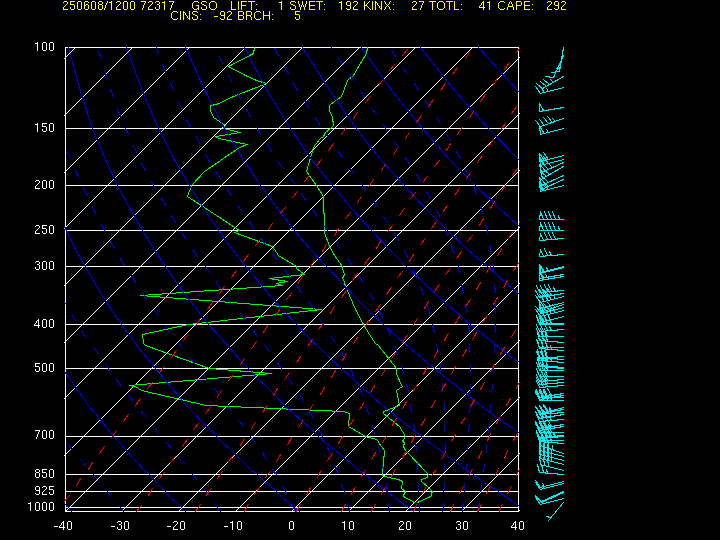Click the date/time stamp 250608/1200
720x540 pixels.
point(99,6)
